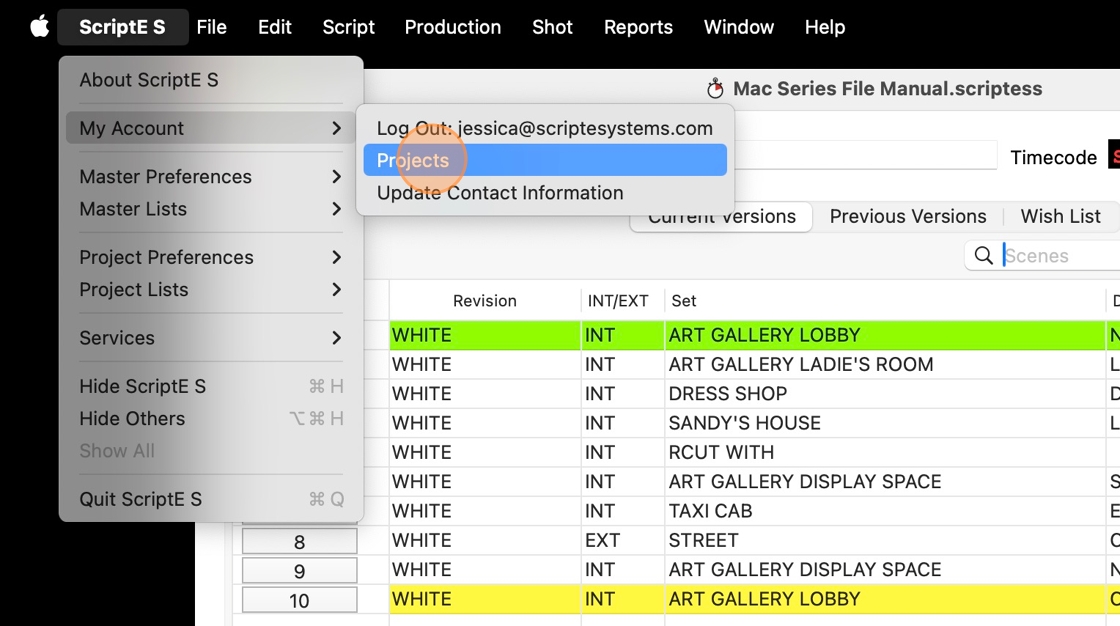Viewport: 1120px width, 626px height.
Task: Open the Apple menu
Action: (39, 27)
